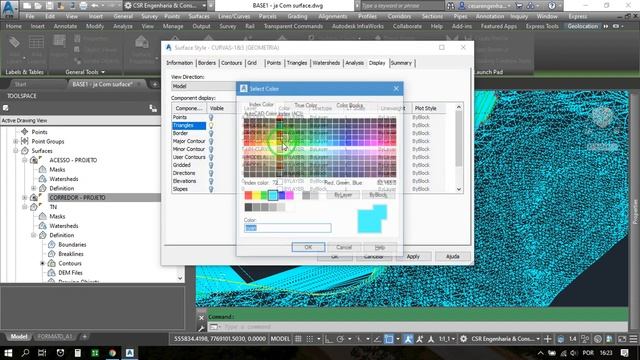Toggle polar tracking icon in status bar
Image resolution: width=640 pixels, height=360 pixels.
click(340, 339)
